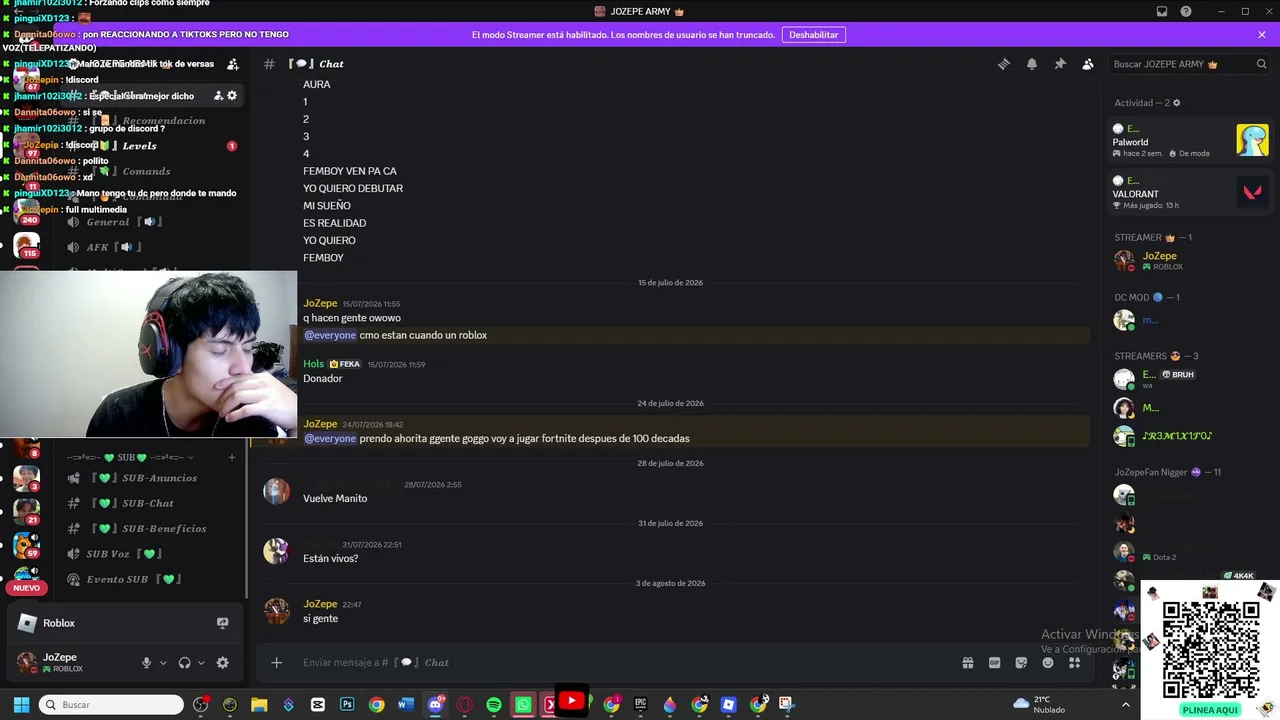Click the server with 115 notification badge
1280x720 pixels.
27,245
